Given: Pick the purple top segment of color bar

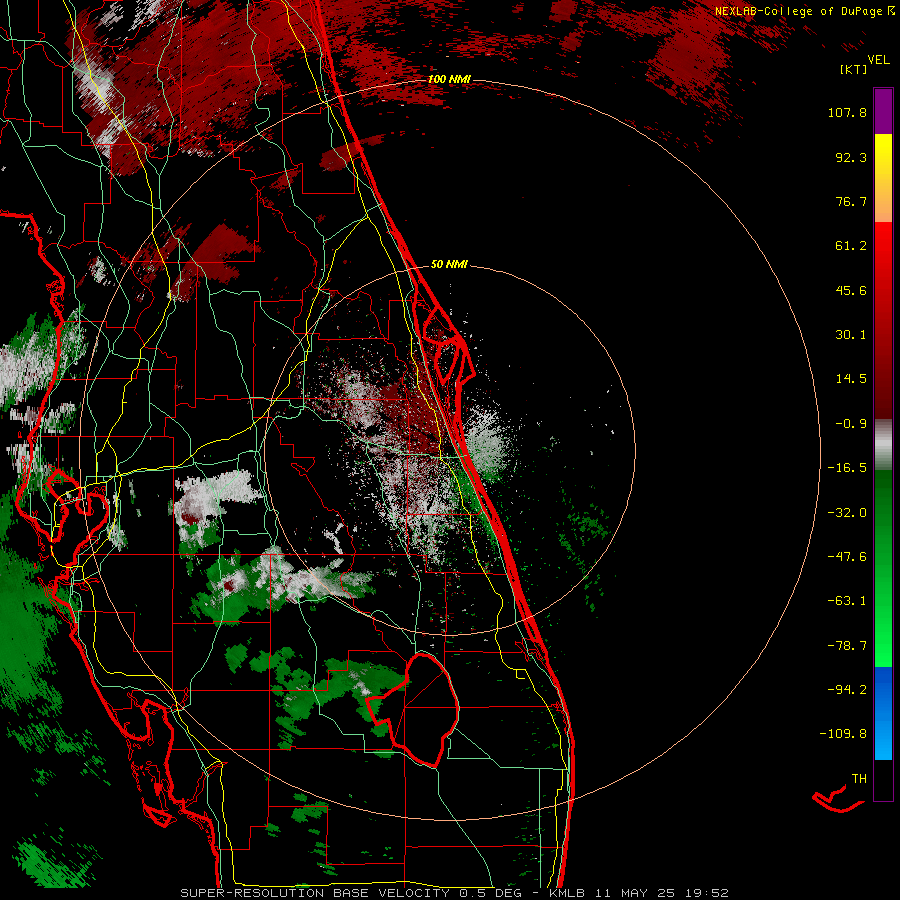Looking at the screenshot, I should coord(883,112).
